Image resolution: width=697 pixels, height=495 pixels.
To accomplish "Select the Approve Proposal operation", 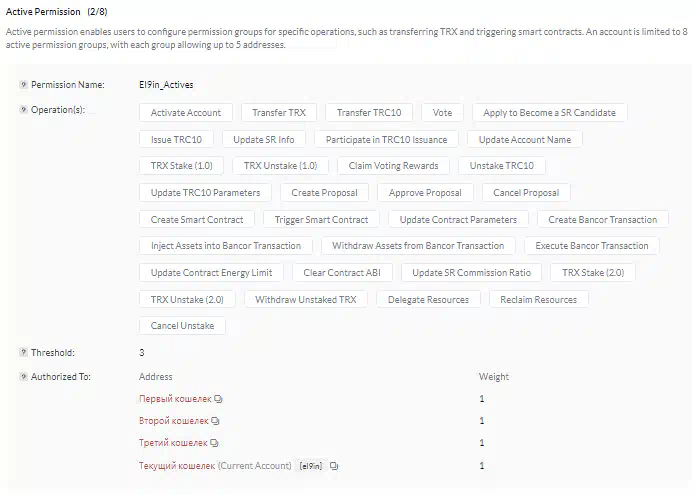I will point(425,193).
